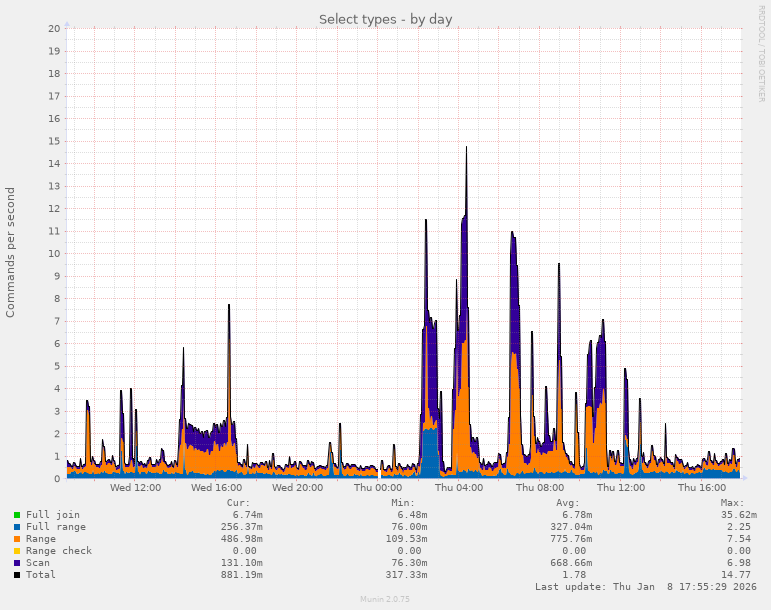Click the "Last update" timestamp text
Image resolution: width=771 pixels, height=610 pixels.
645,587
